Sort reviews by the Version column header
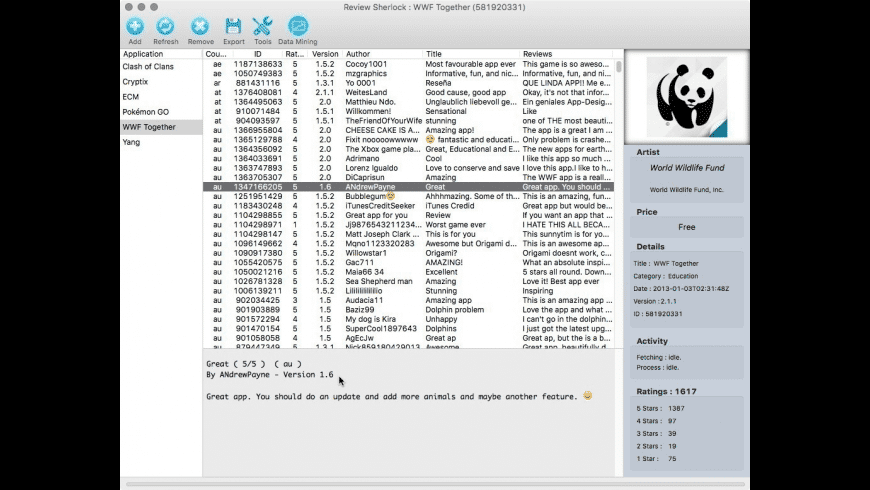The height and width of the screenshot is (490, 870). coord(325,54)
